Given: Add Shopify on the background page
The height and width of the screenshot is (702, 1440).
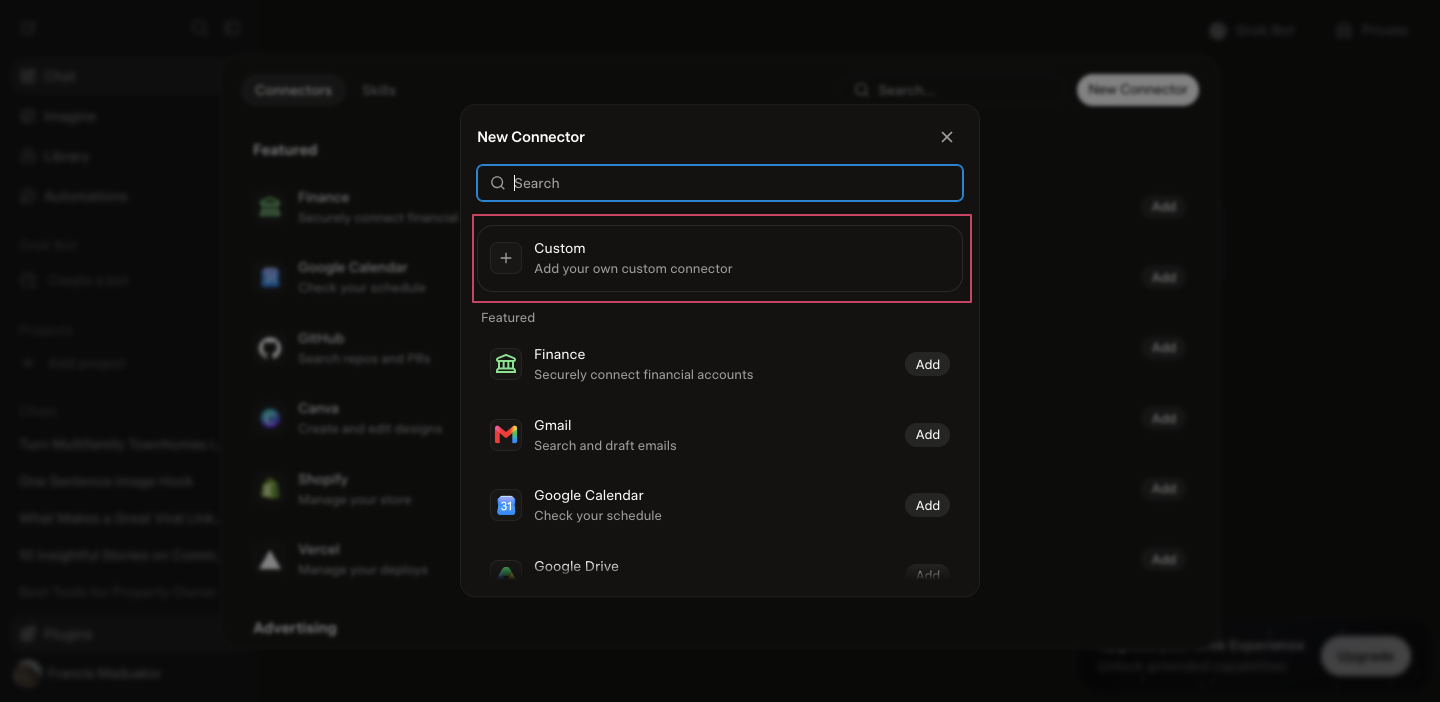Looking at the screenshot, I should 1163,489.
